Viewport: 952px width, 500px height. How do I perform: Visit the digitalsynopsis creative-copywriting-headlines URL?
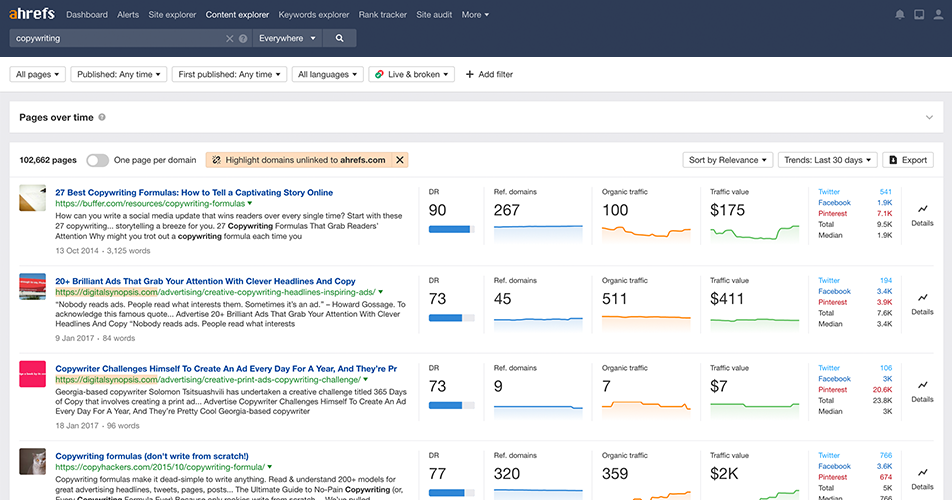216,292
